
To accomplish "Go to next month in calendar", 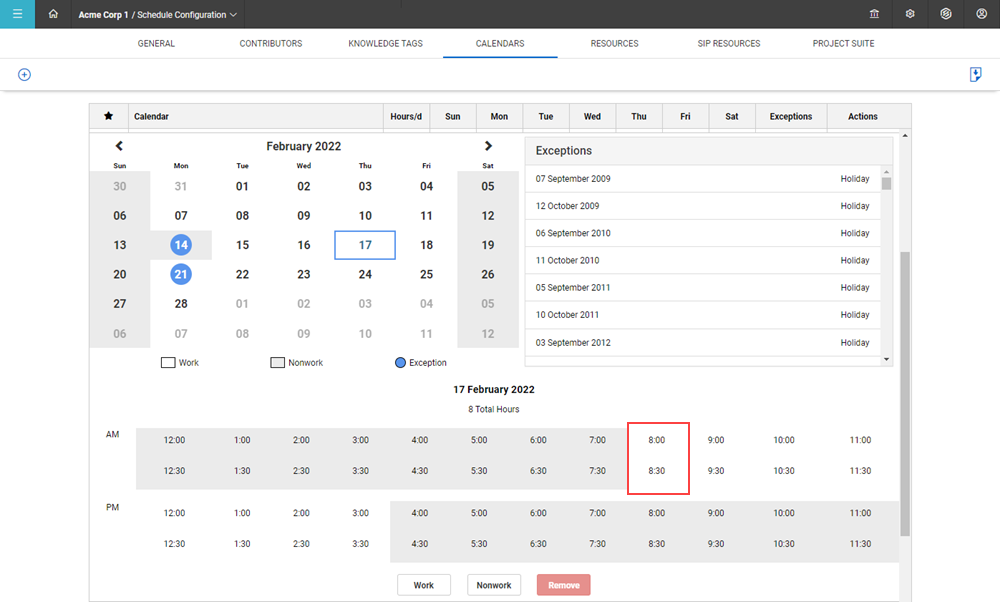I will 488,146.
